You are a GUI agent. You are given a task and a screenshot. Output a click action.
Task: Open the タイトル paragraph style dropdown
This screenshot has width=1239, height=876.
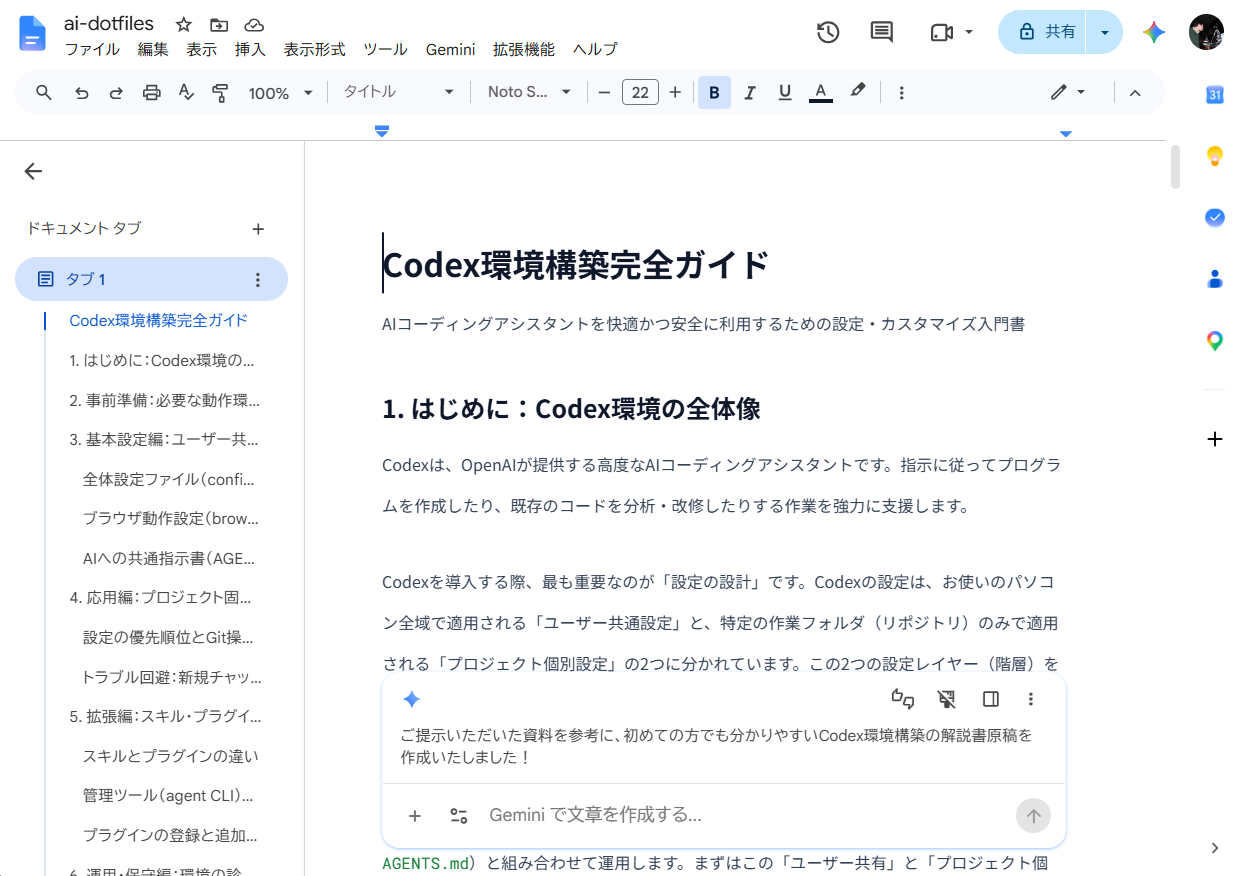(x=398, y=92)
